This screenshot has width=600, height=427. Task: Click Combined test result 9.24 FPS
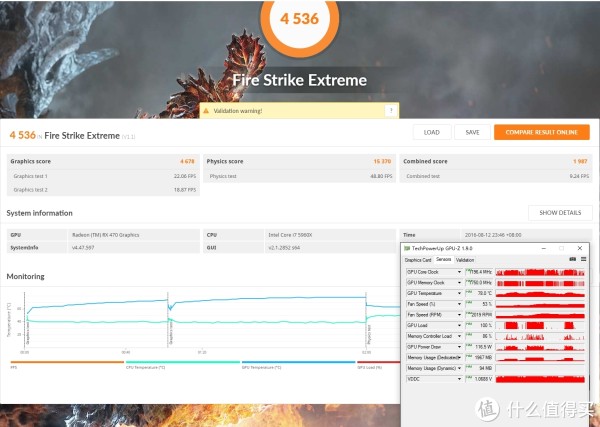(579, 176)
